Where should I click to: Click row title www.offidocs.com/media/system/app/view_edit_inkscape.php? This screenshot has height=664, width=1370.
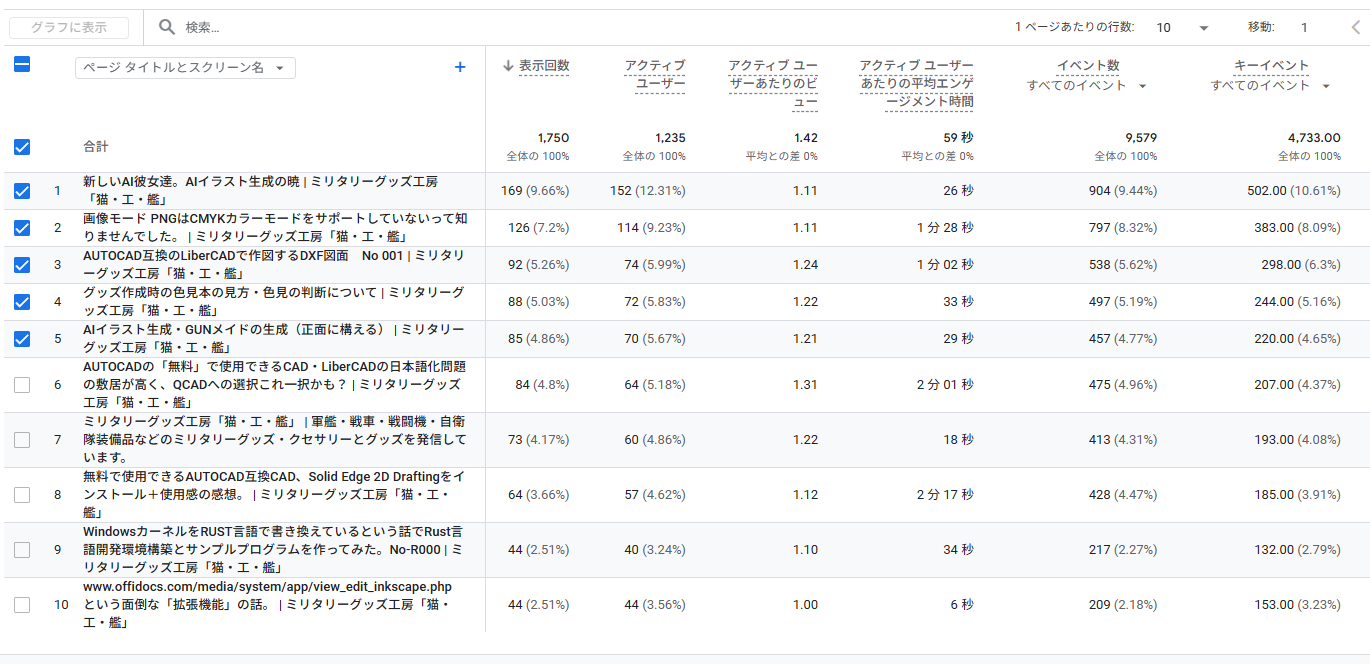[x=267, y=605]
